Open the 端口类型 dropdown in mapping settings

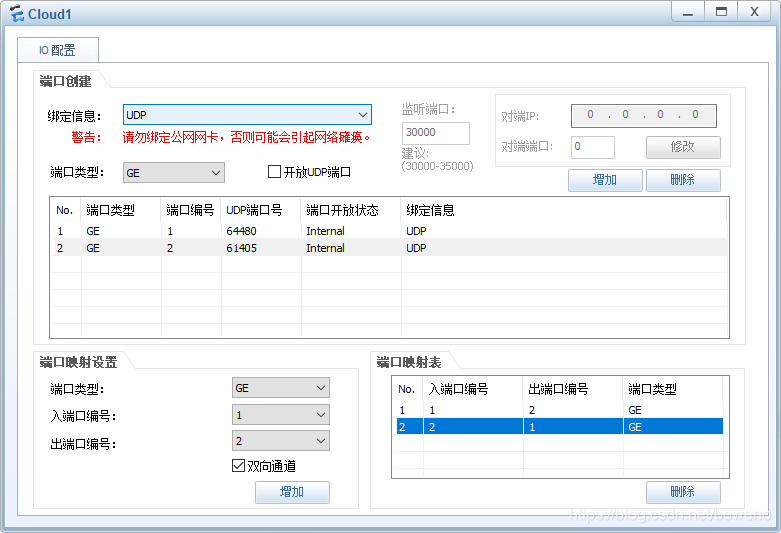(x=281, y=388)
